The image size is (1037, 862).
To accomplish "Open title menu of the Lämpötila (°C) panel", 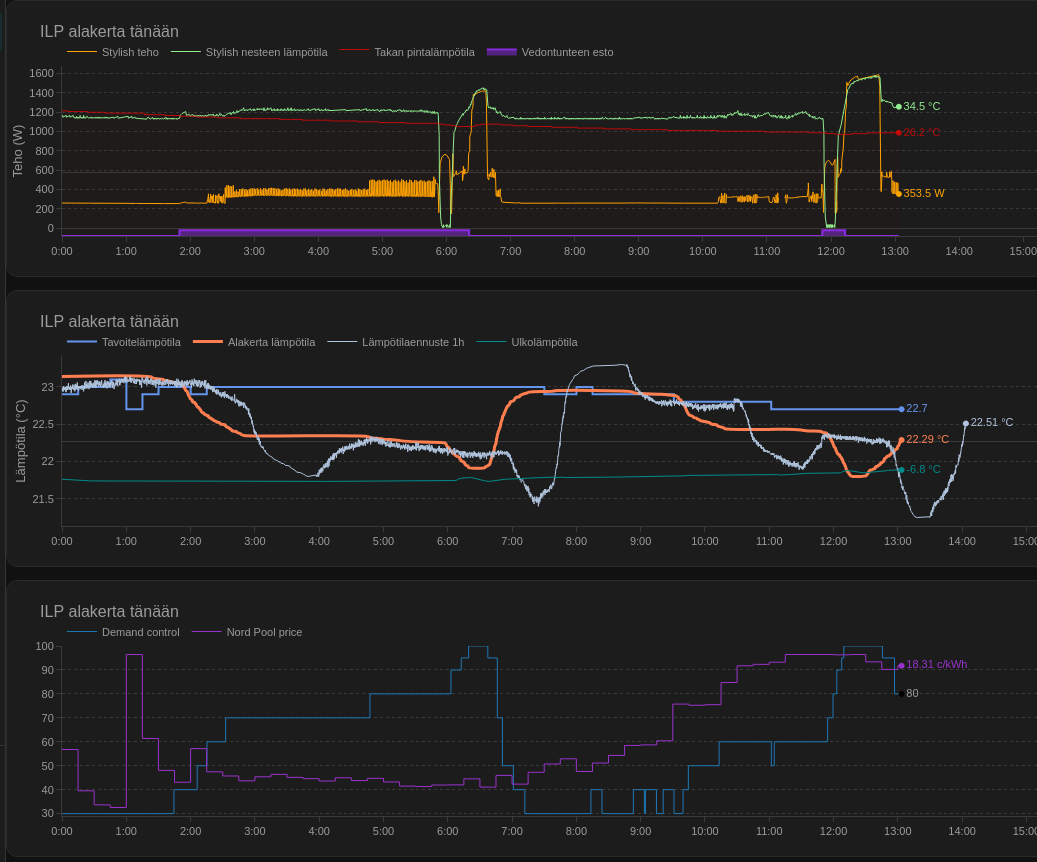I will point(109,322).
